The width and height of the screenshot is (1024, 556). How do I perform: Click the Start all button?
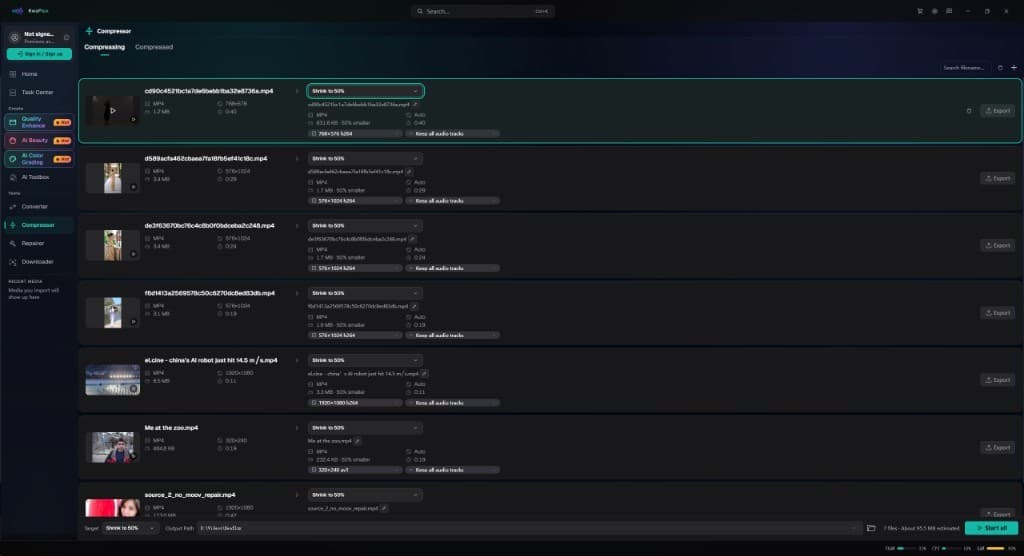click(x=991, y=528)
